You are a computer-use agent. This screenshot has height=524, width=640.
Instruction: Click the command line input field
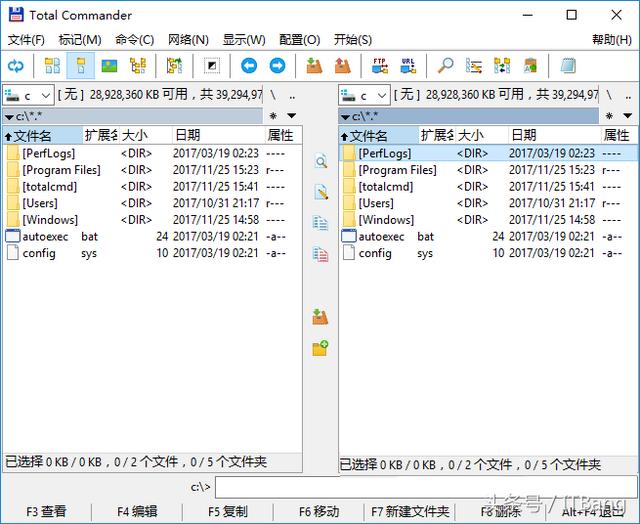(426, 487)
